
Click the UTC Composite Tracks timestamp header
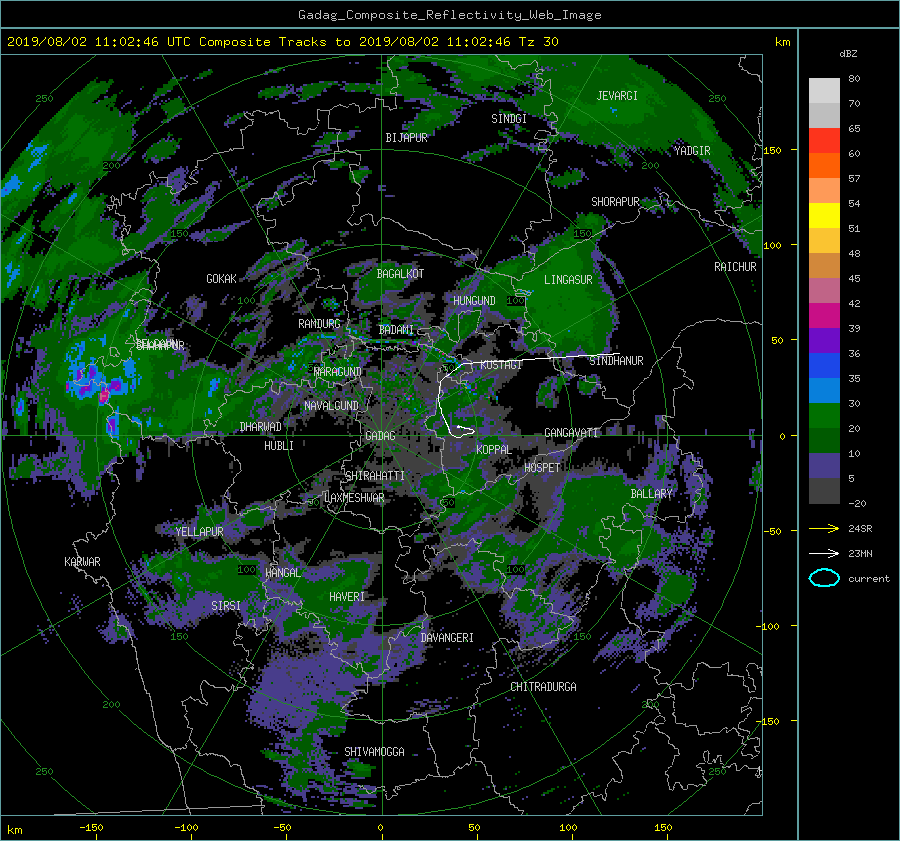282,42
